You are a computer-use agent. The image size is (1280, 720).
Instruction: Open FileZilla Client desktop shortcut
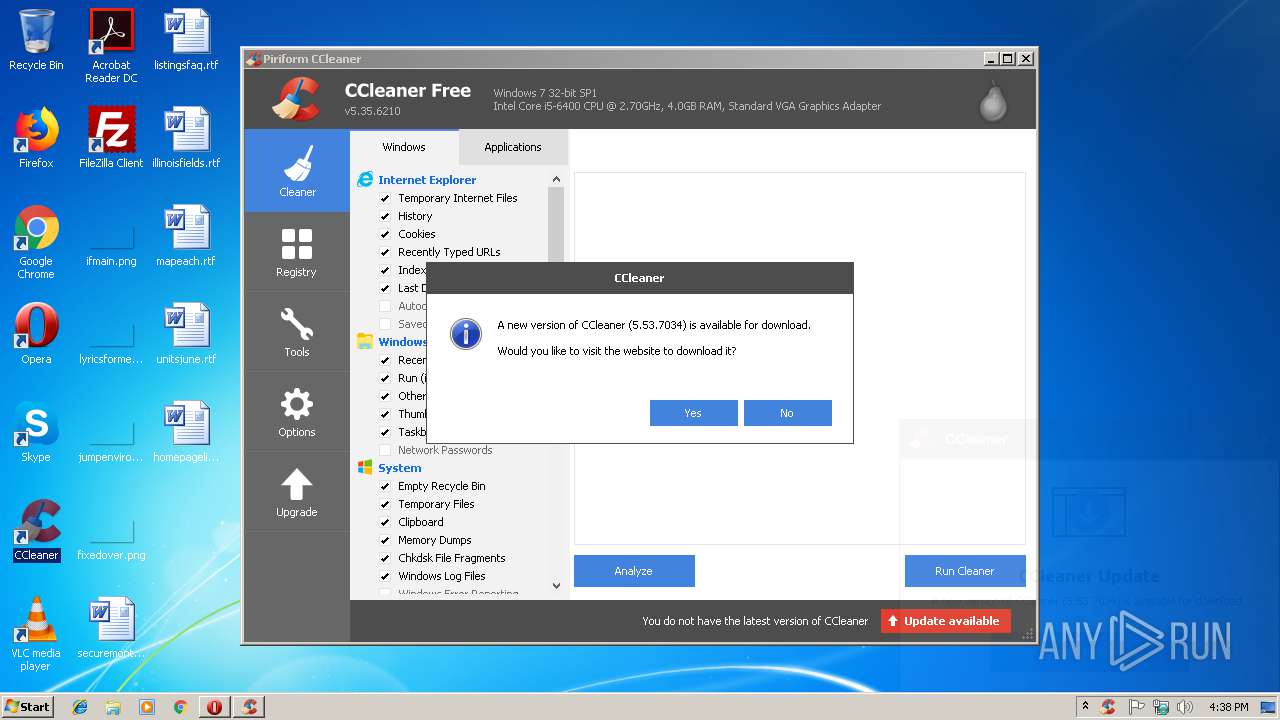[111, 138]
